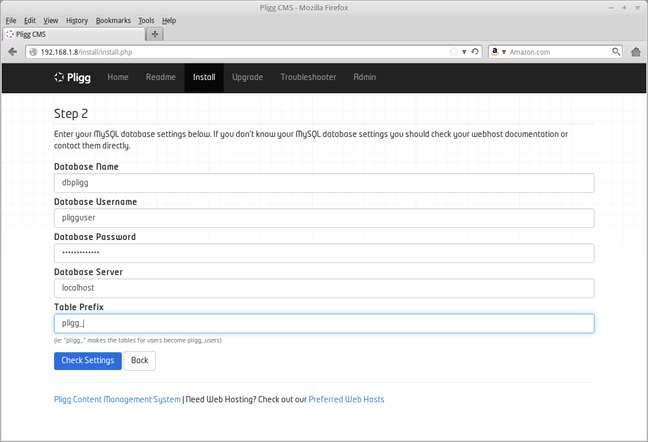The width and height of the screenshot is (648, 442).
Task: Open the Home nav link
Action: pos(118,77)
